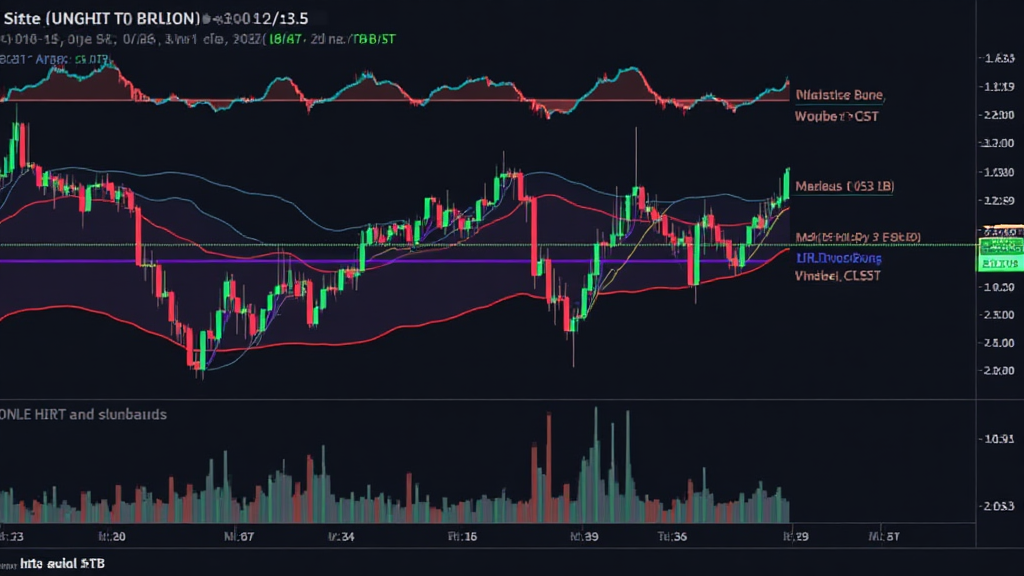Open the purple "UR.Divosbung" indicator entry
This screenshot has width=1024, height=576.
(838, 258)
